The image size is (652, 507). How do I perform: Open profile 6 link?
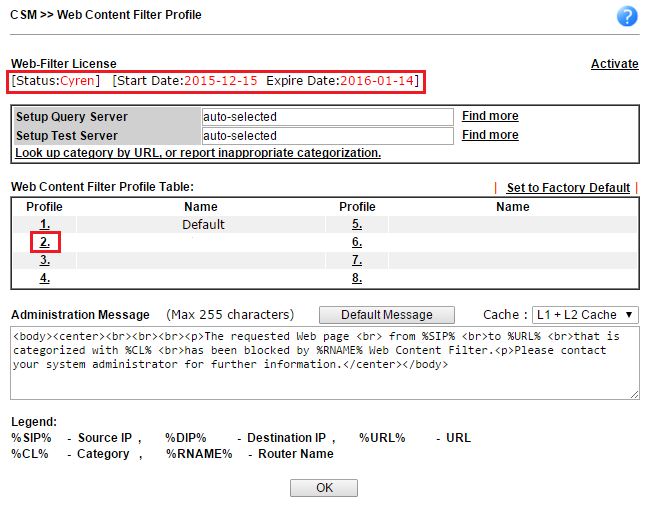click(357, 242)
